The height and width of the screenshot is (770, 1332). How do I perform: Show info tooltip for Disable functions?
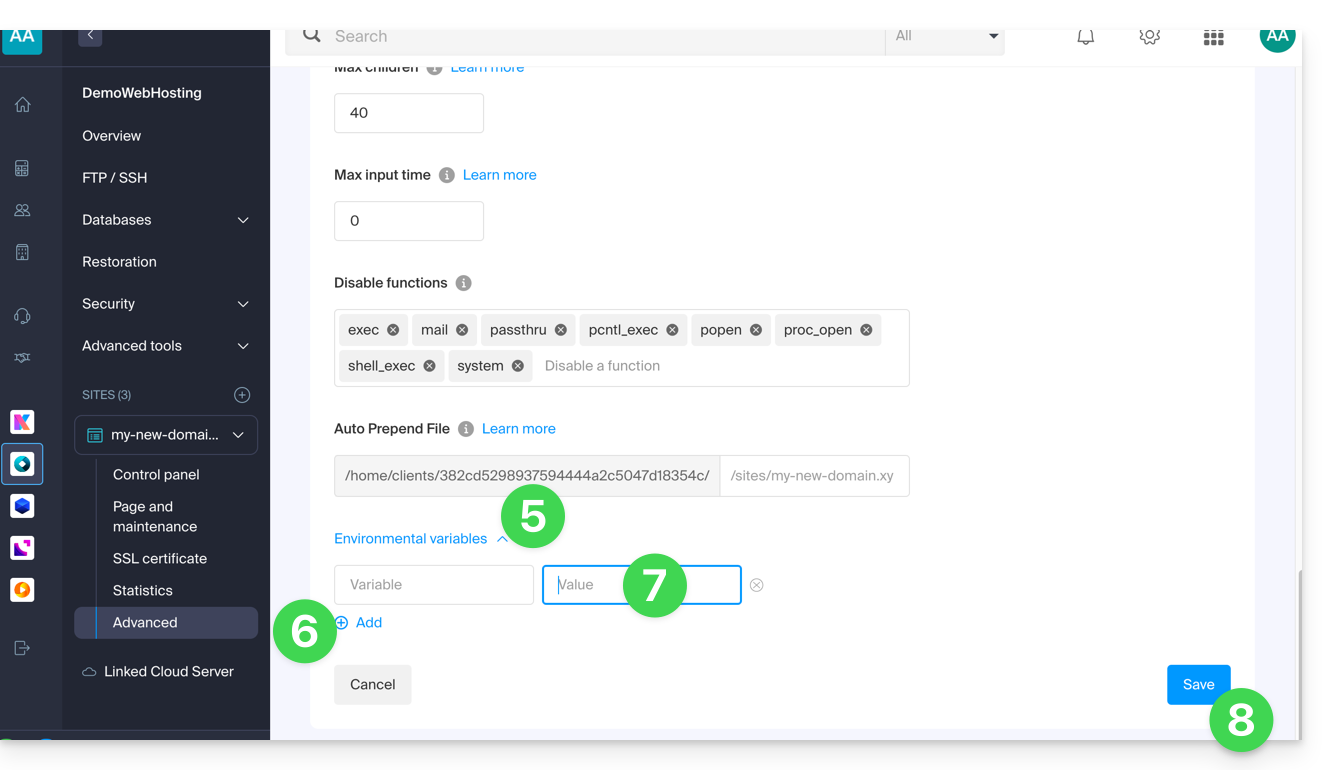click(463, 283)
